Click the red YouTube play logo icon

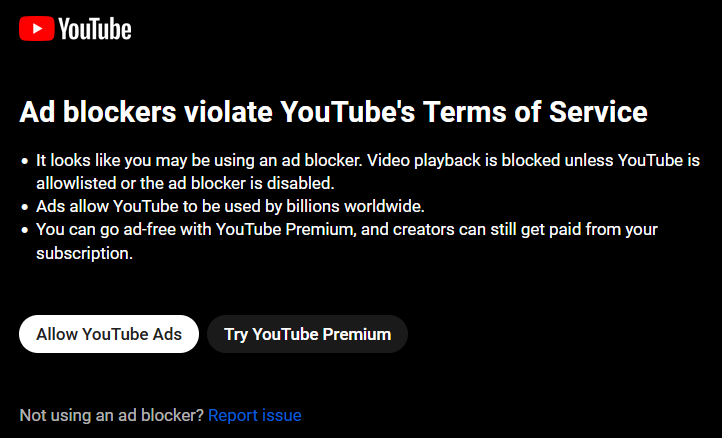(36, 30)
